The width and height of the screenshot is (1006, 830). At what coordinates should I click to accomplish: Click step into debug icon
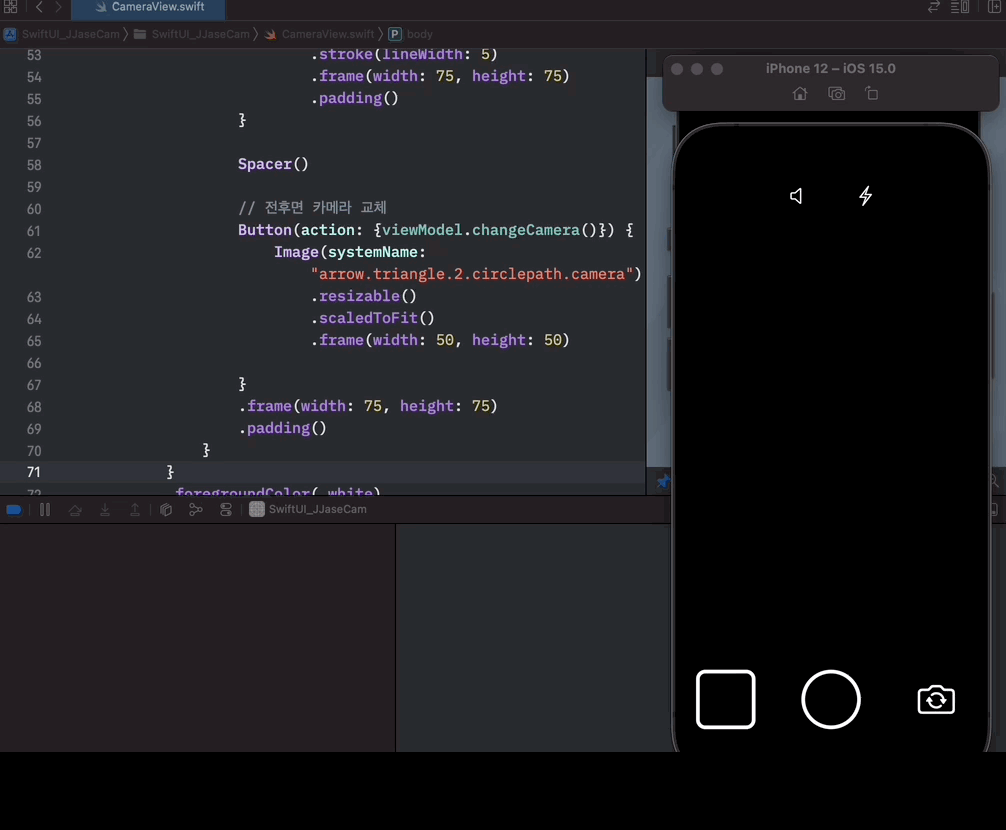point(105,510)
